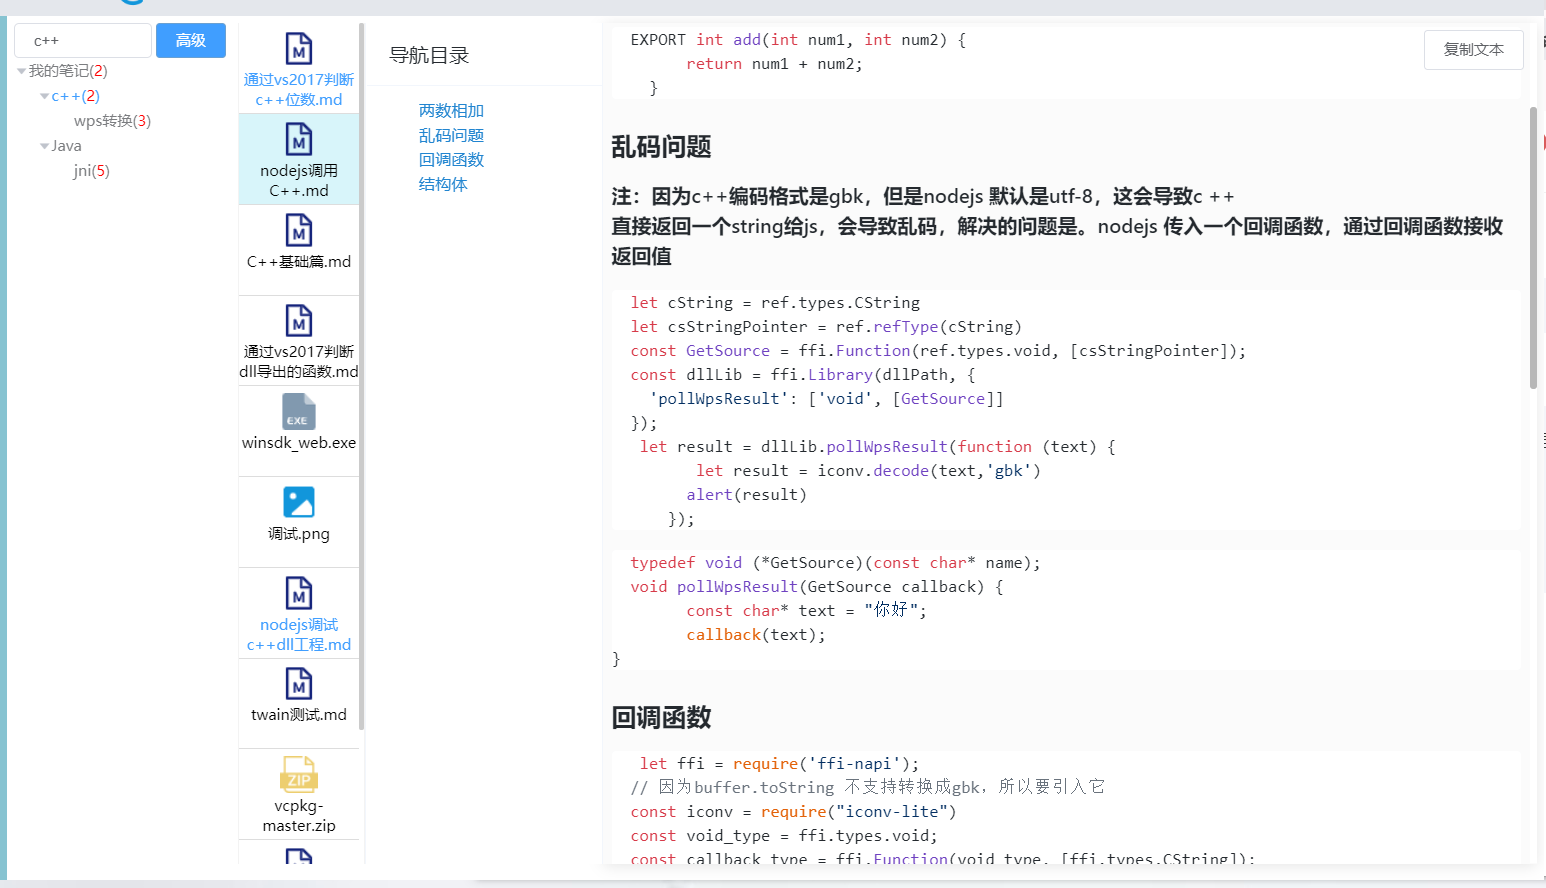Select the c++(2) tree node
Screen dimensions: 1546x888
coord(75,96)
